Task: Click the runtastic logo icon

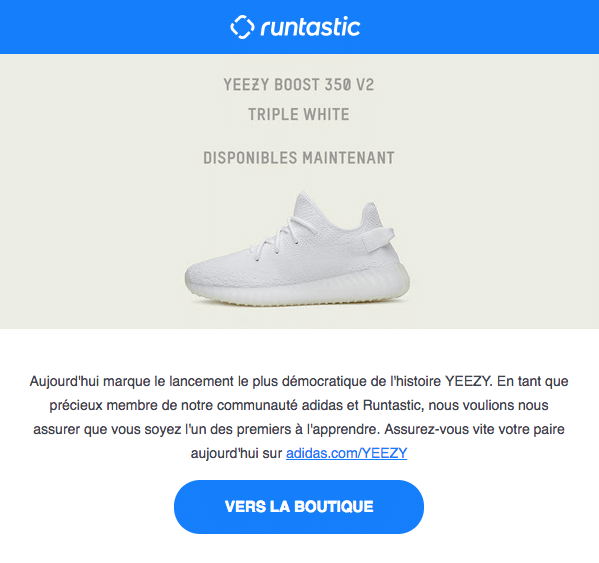Action: click(x=242, y=27)
